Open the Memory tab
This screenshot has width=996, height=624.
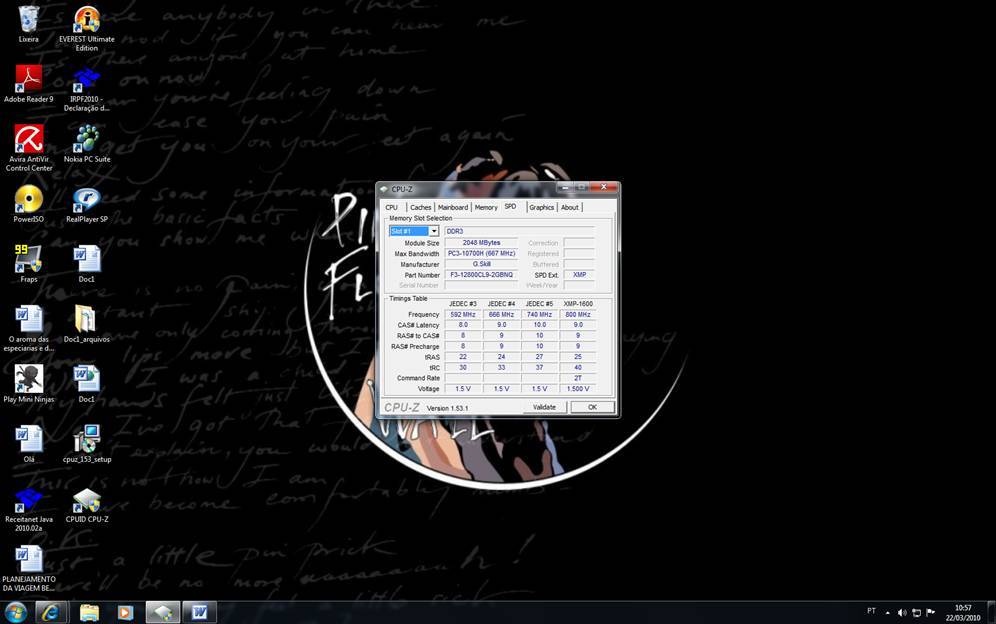486,207
